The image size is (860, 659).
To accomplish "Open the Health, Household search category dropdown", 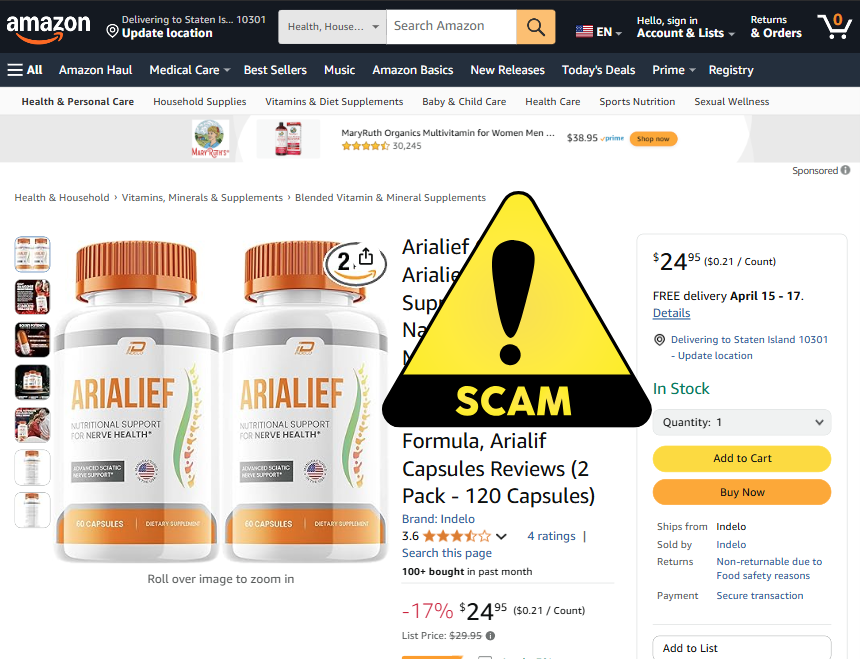I will pos(332,26).
